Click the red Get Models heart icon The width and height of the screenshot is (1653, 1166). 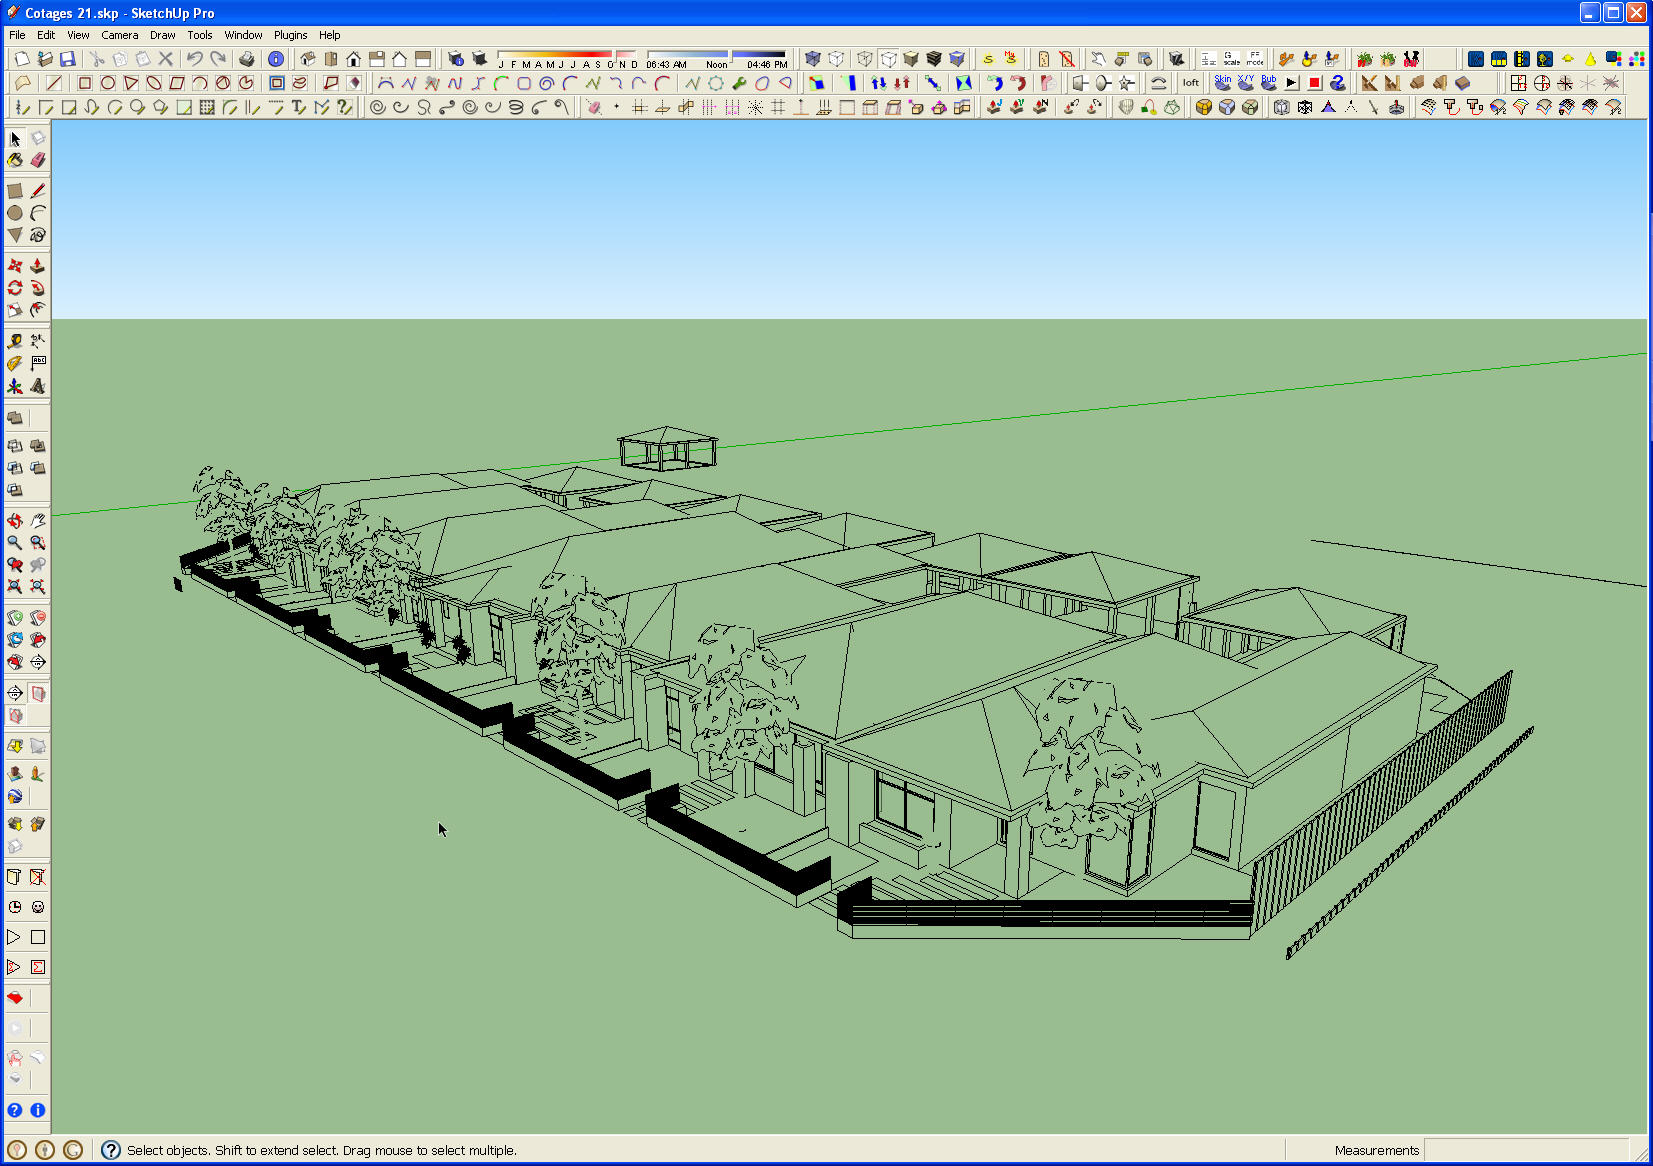pos(15,998)
